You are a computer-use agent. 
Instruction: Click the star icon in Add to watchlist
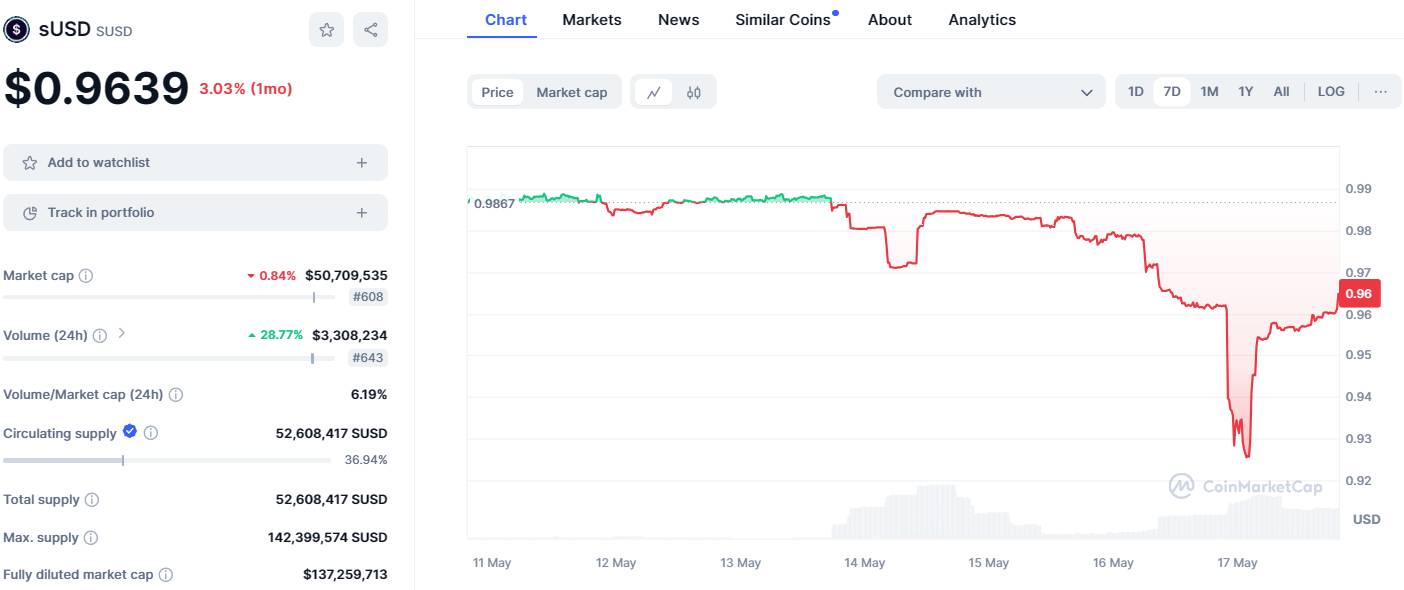click(x=30, y=162)
